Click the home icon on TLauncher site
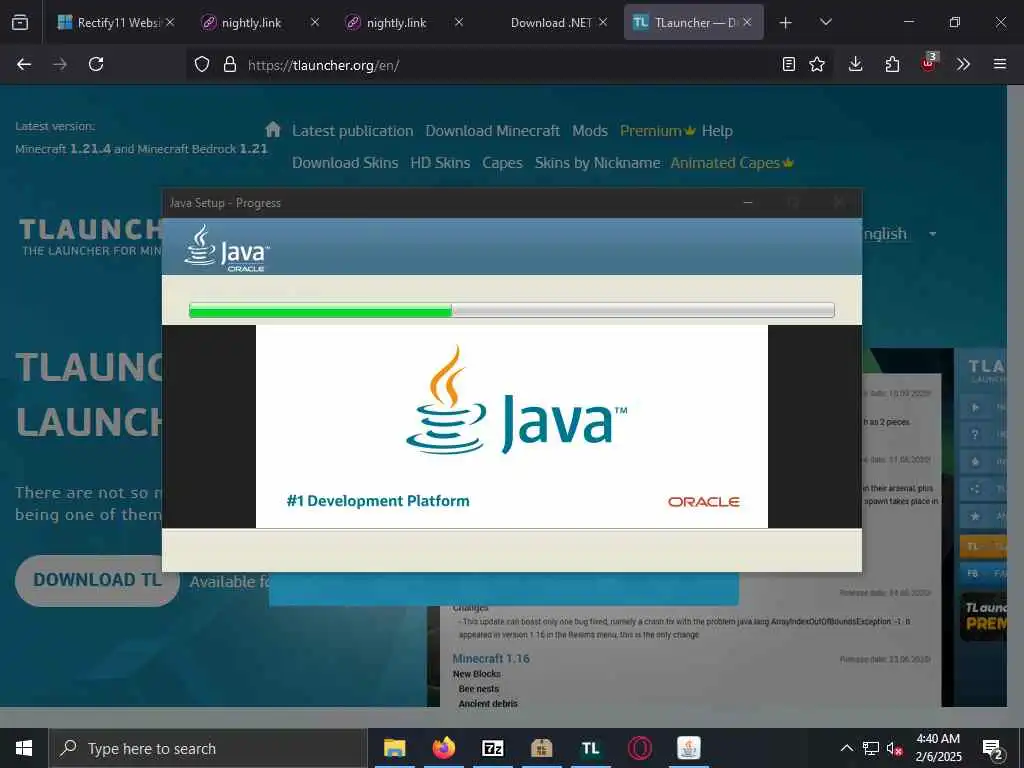 tap(273, 129)
